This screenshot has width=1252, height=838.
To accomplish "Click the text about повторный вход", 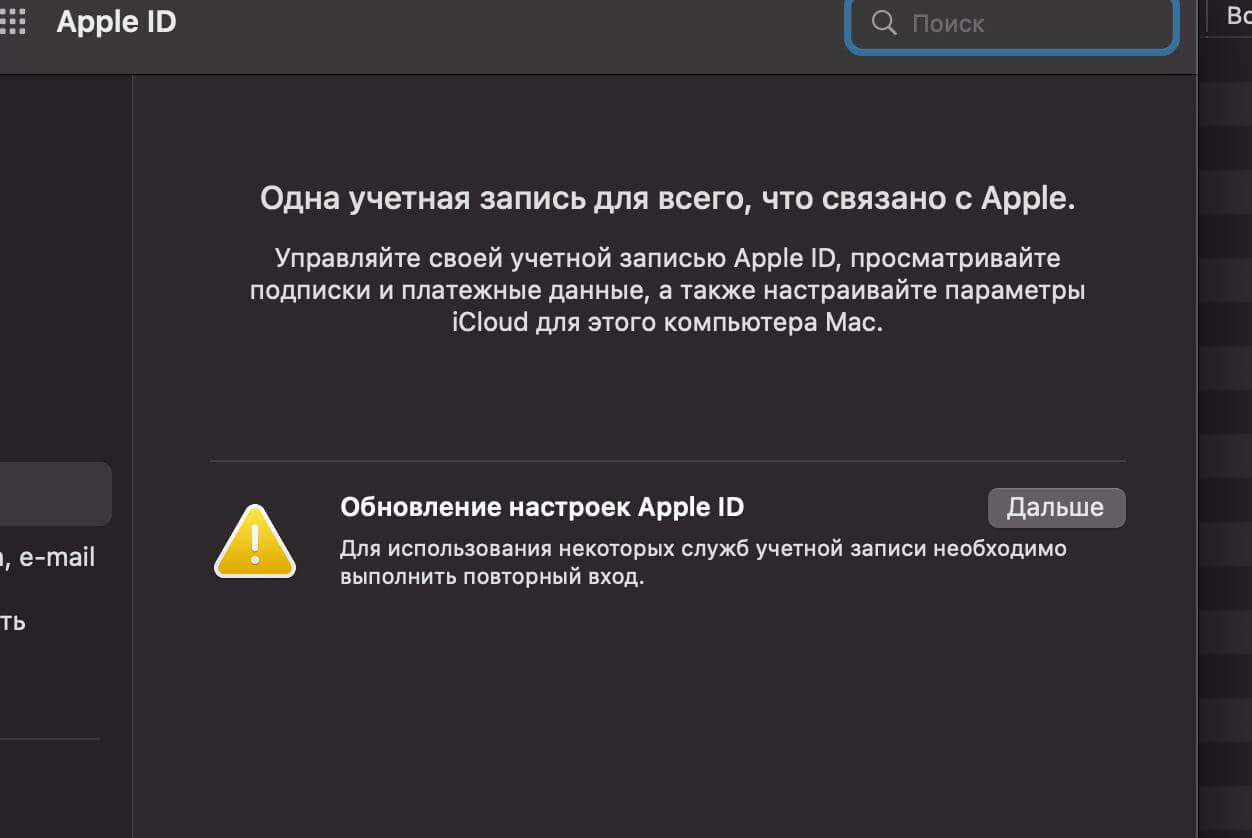I will [491, 578].
